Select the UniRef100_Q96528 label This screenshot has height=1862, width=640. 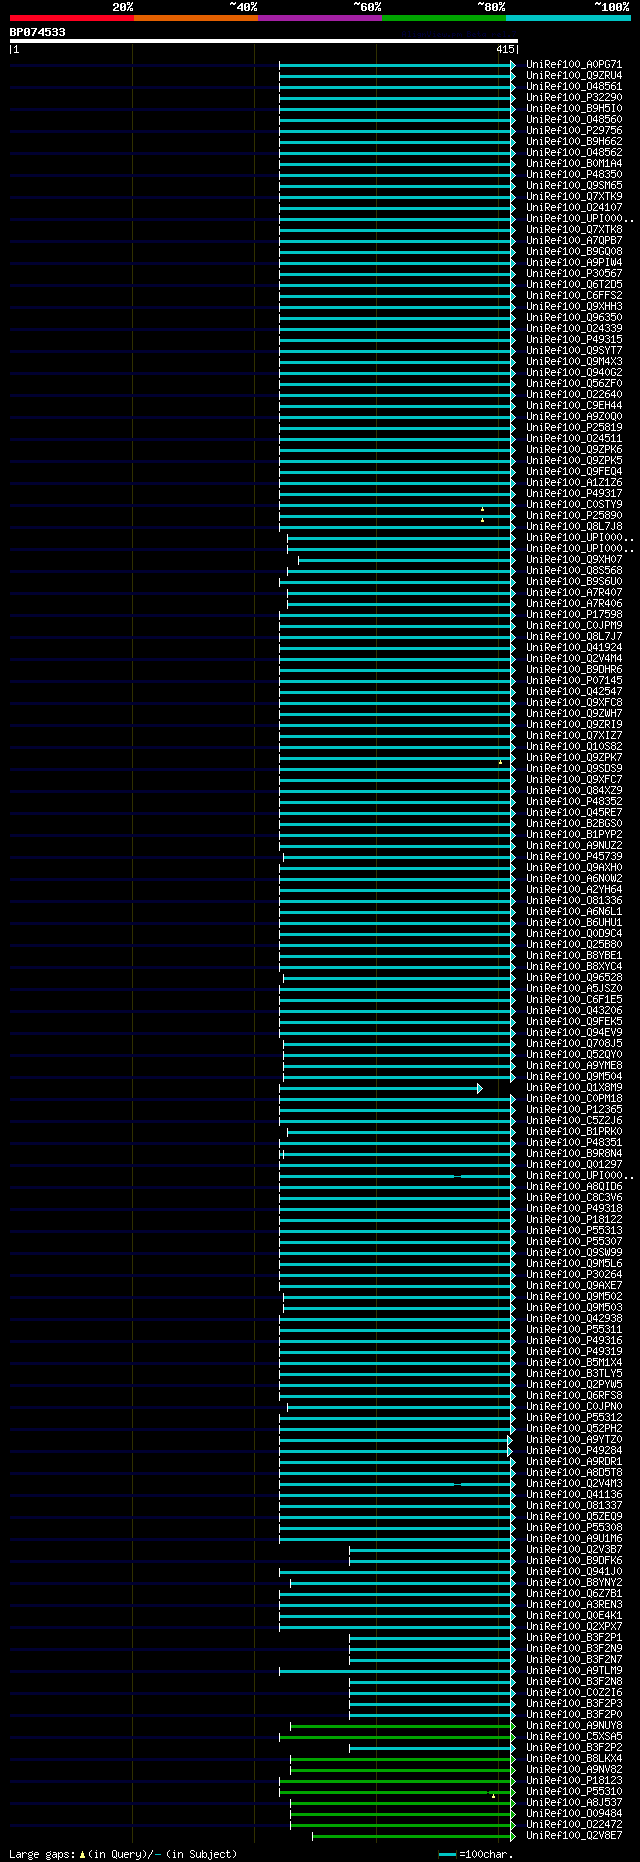click(574, 978)
